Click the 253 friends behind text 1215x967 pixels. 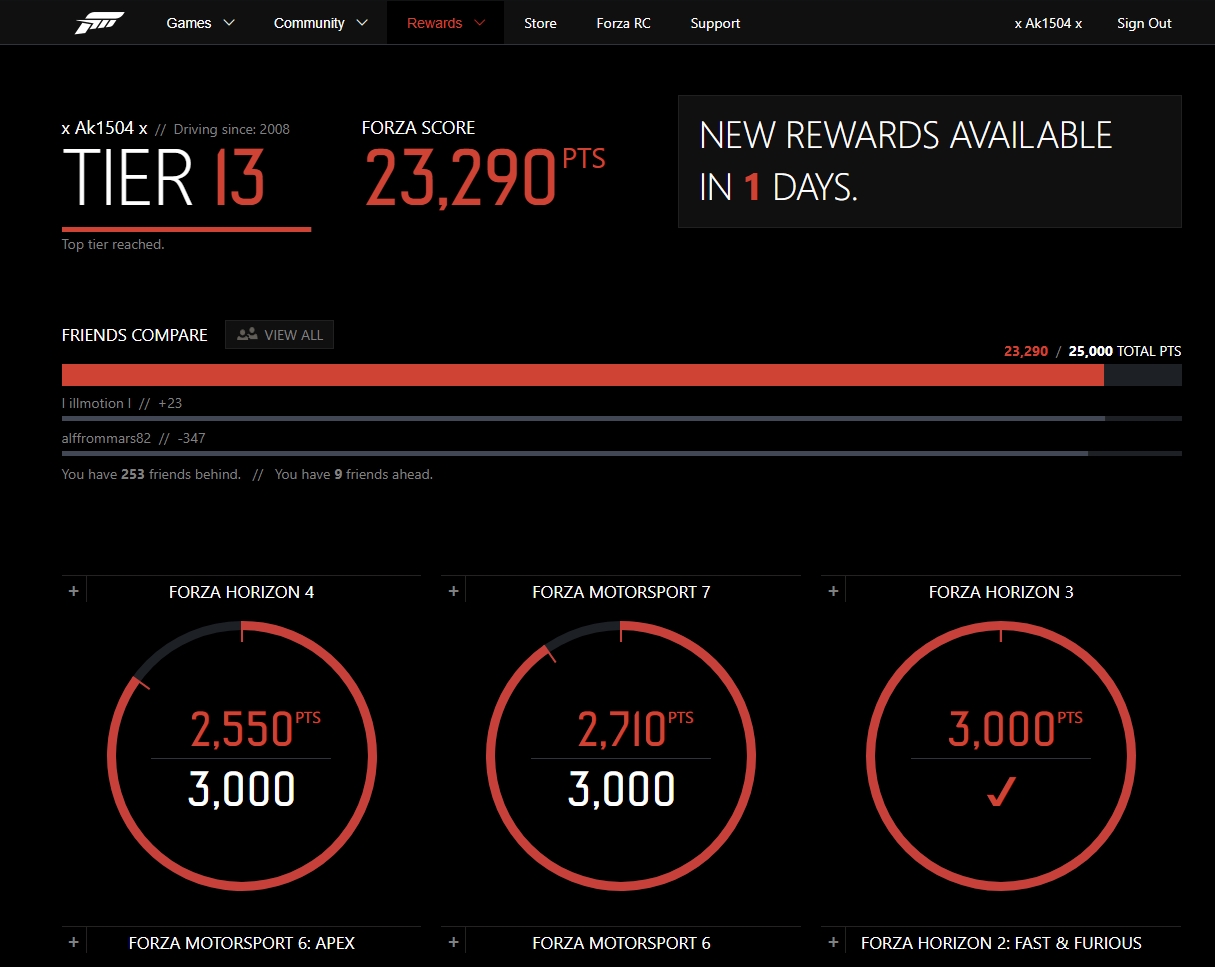click(x=151, y=474)
